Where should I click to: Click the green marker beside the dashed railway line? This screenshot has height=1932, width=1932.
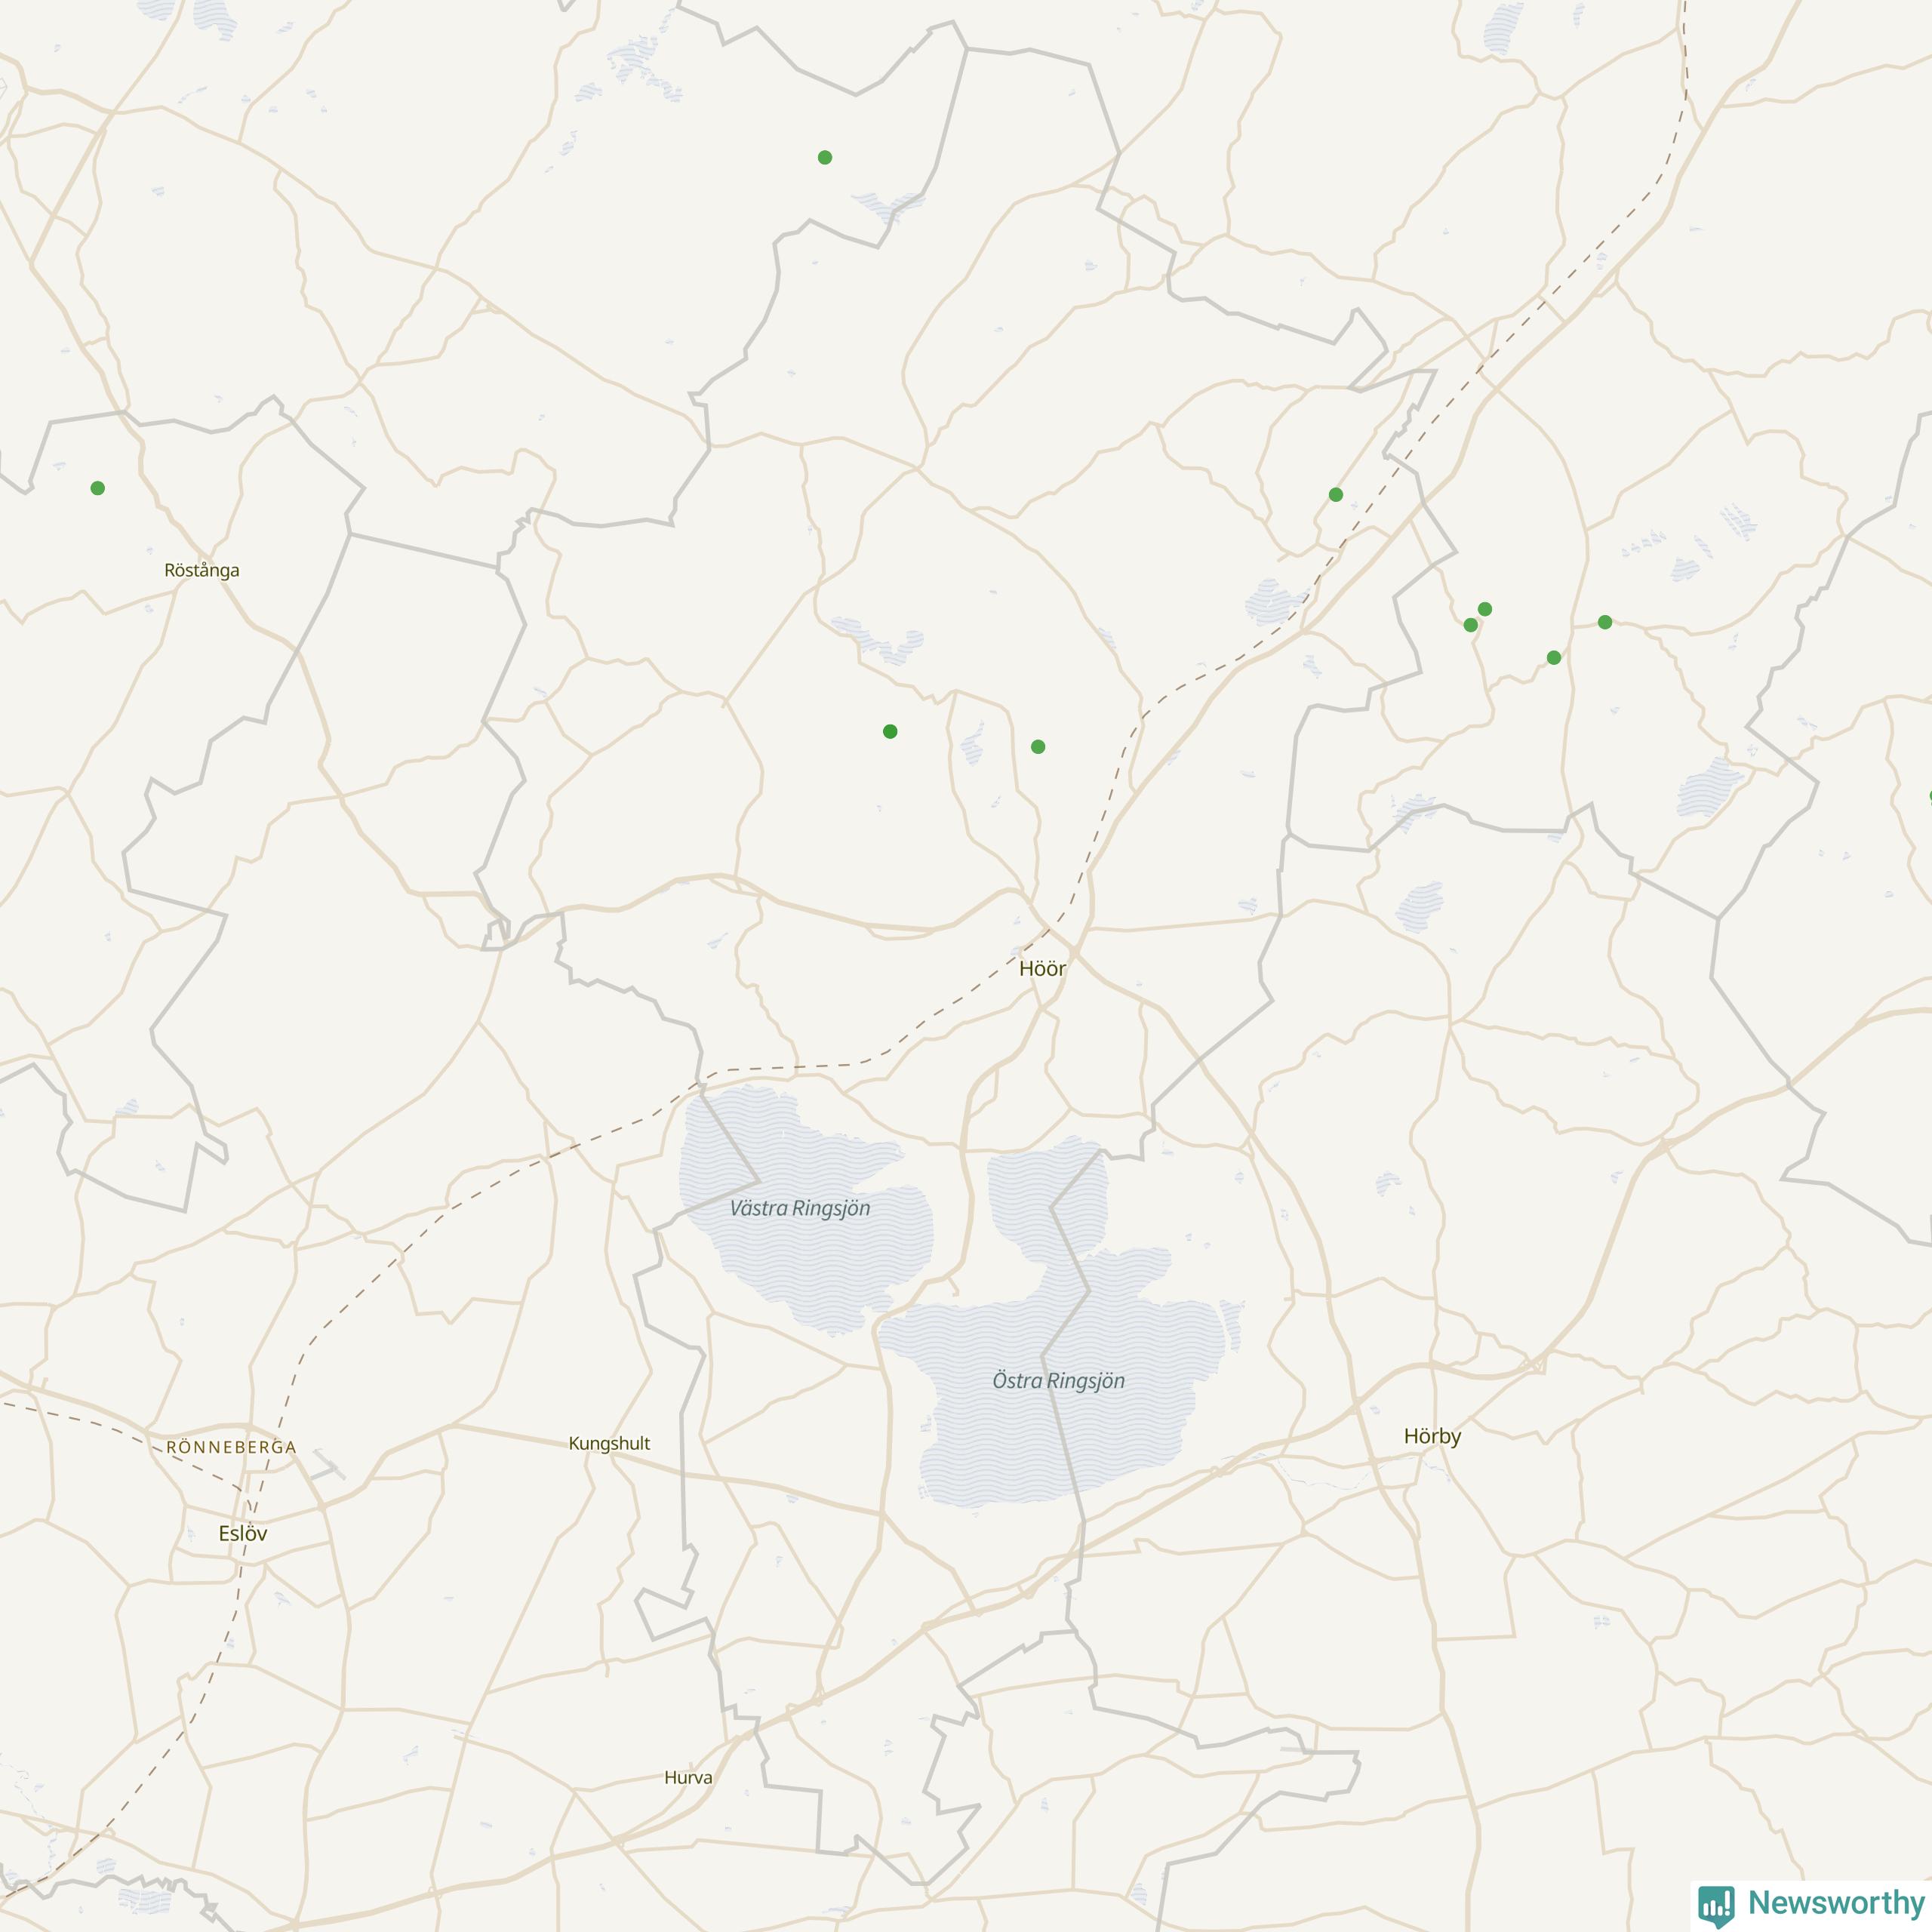pos(1336,494)
